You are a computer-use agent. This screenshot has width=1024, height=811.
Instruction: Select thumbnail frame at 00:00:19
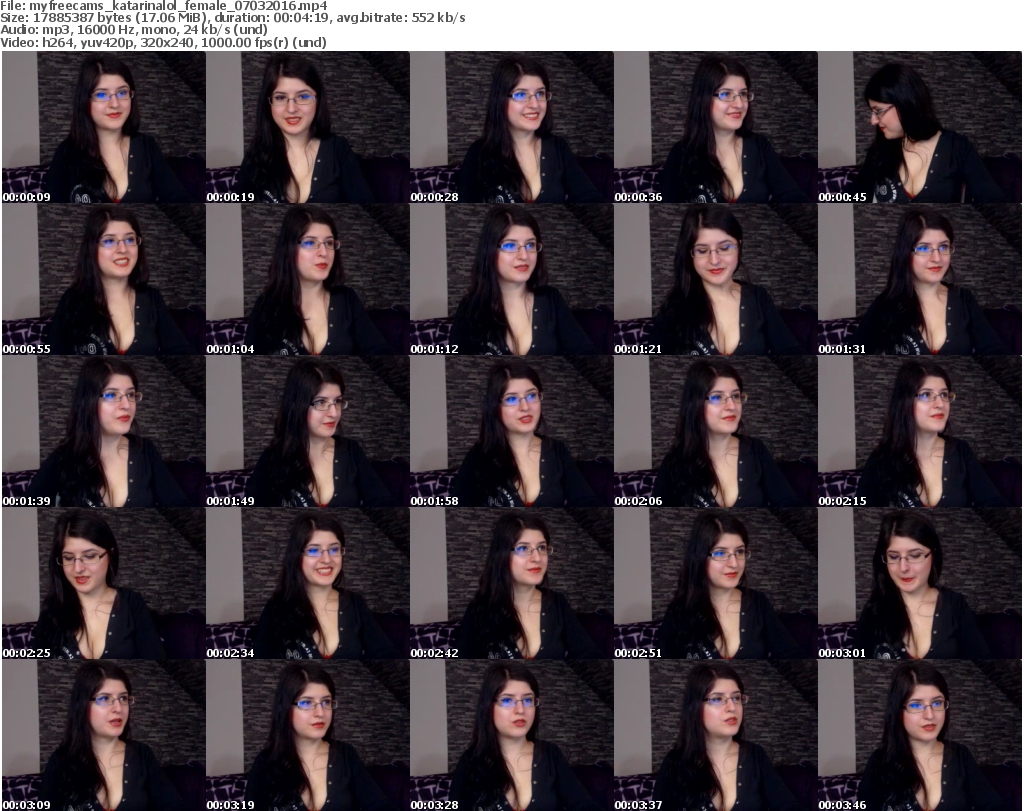(308, 127)
